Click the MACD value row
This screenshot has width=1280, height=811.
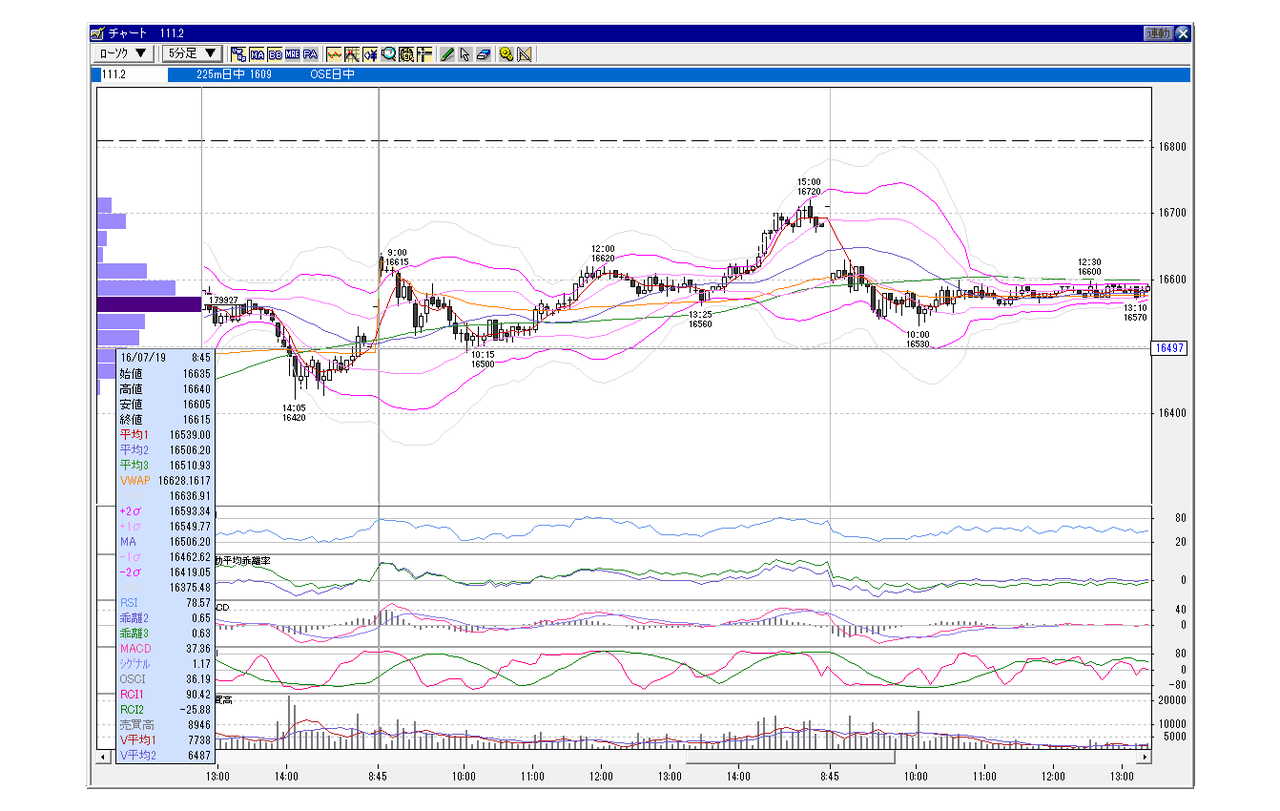165,649
